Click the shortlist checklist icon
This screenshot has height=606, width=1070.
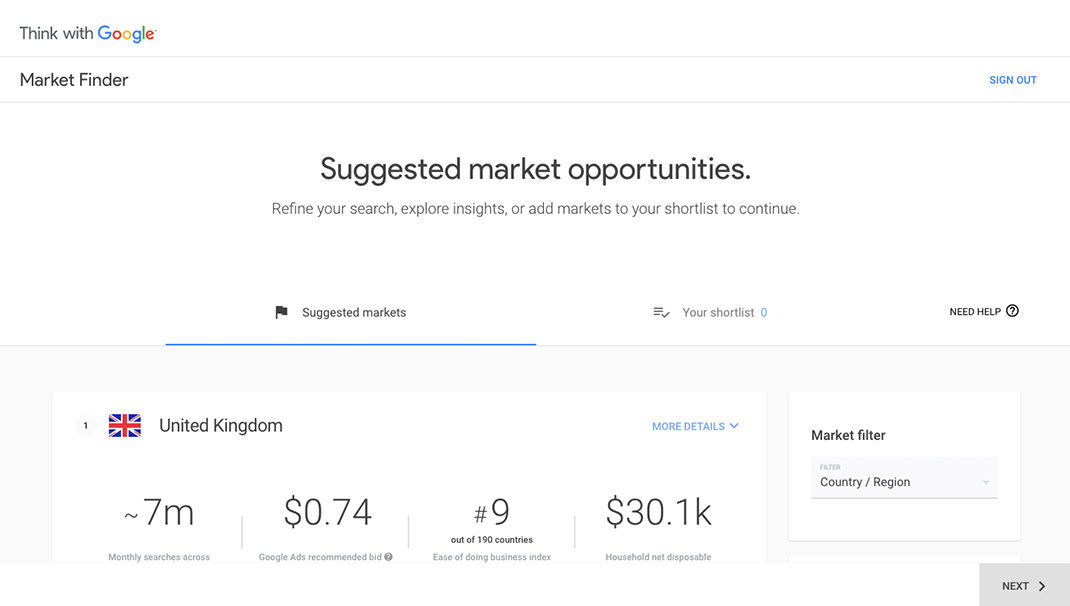point(661,312)
